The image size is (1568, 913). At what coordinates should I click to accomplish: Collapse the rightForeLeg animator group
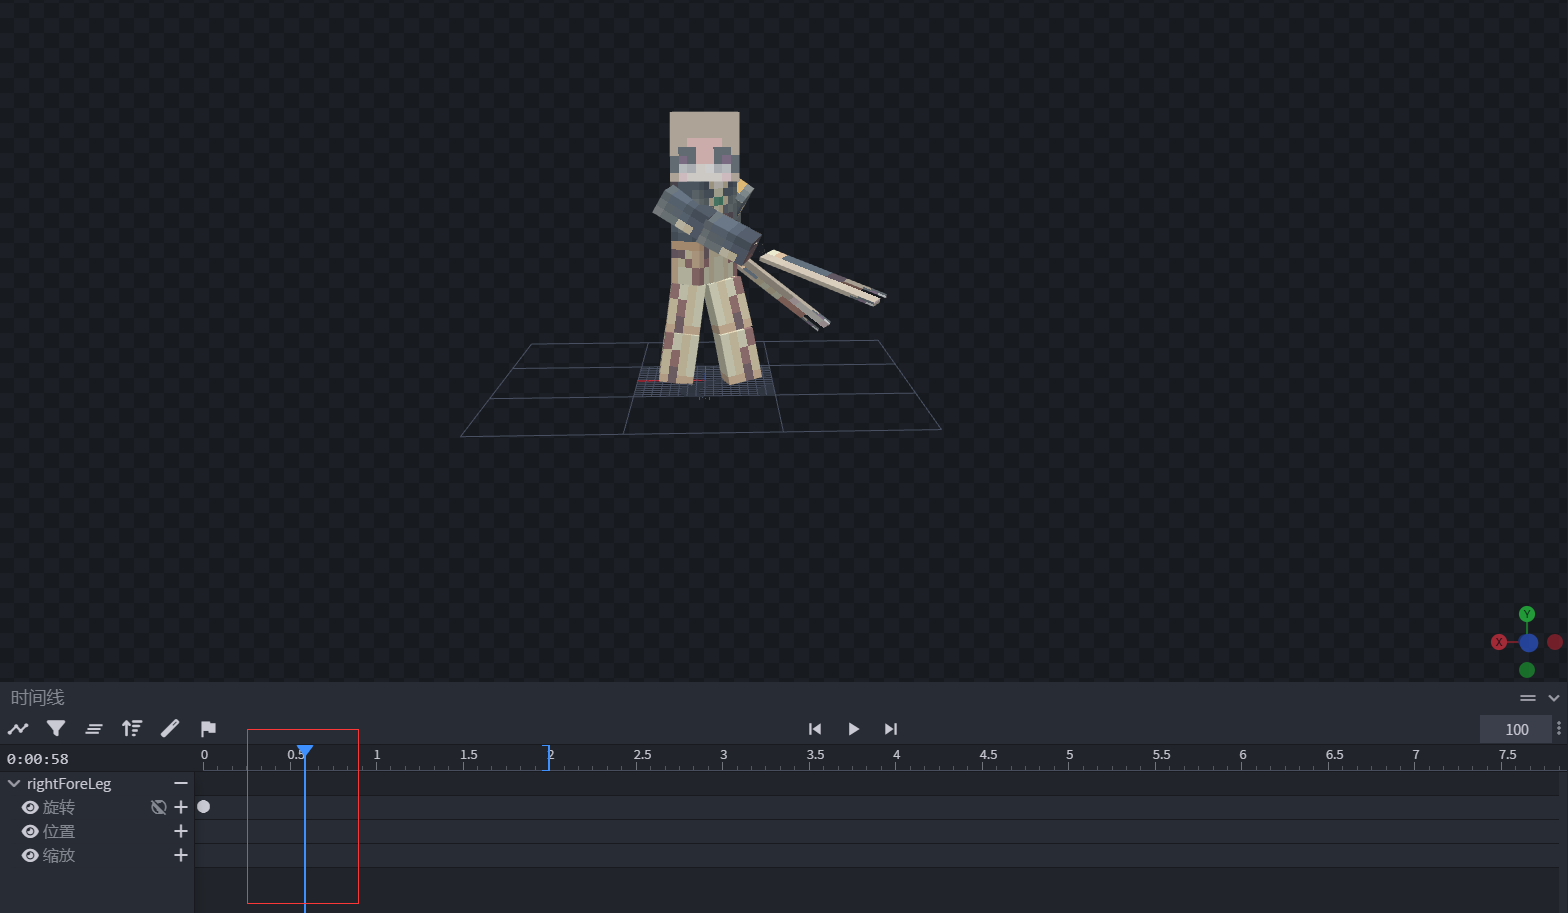14,783
